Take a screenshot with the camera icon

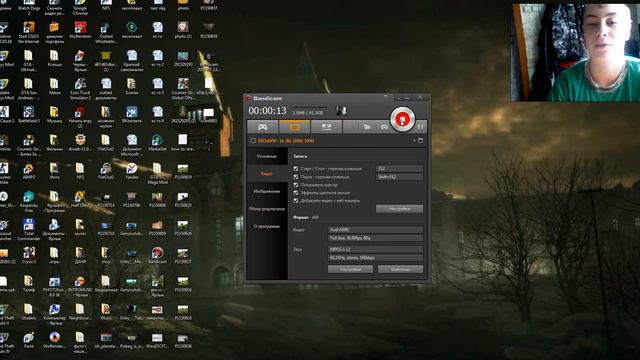(x=384, y=127)
